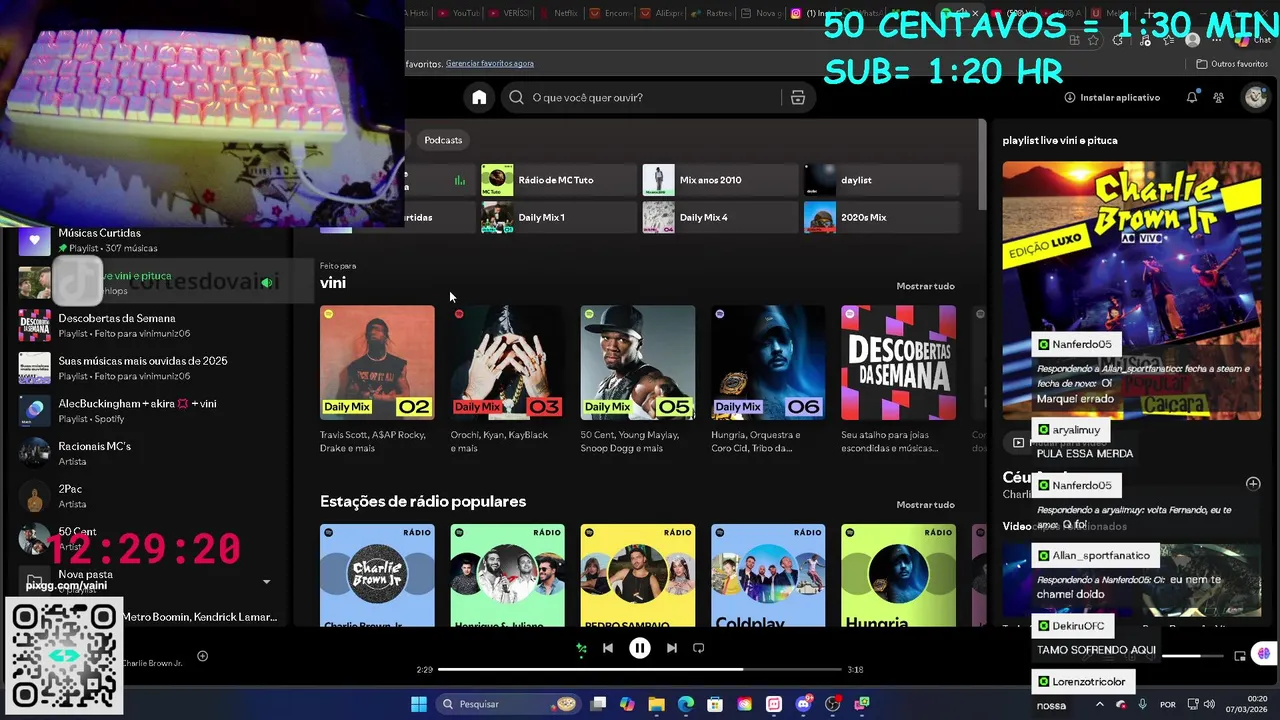1280x720 pixels.
Task: Open the Spotify profile avatar menu
Action: pos(1255,97)
